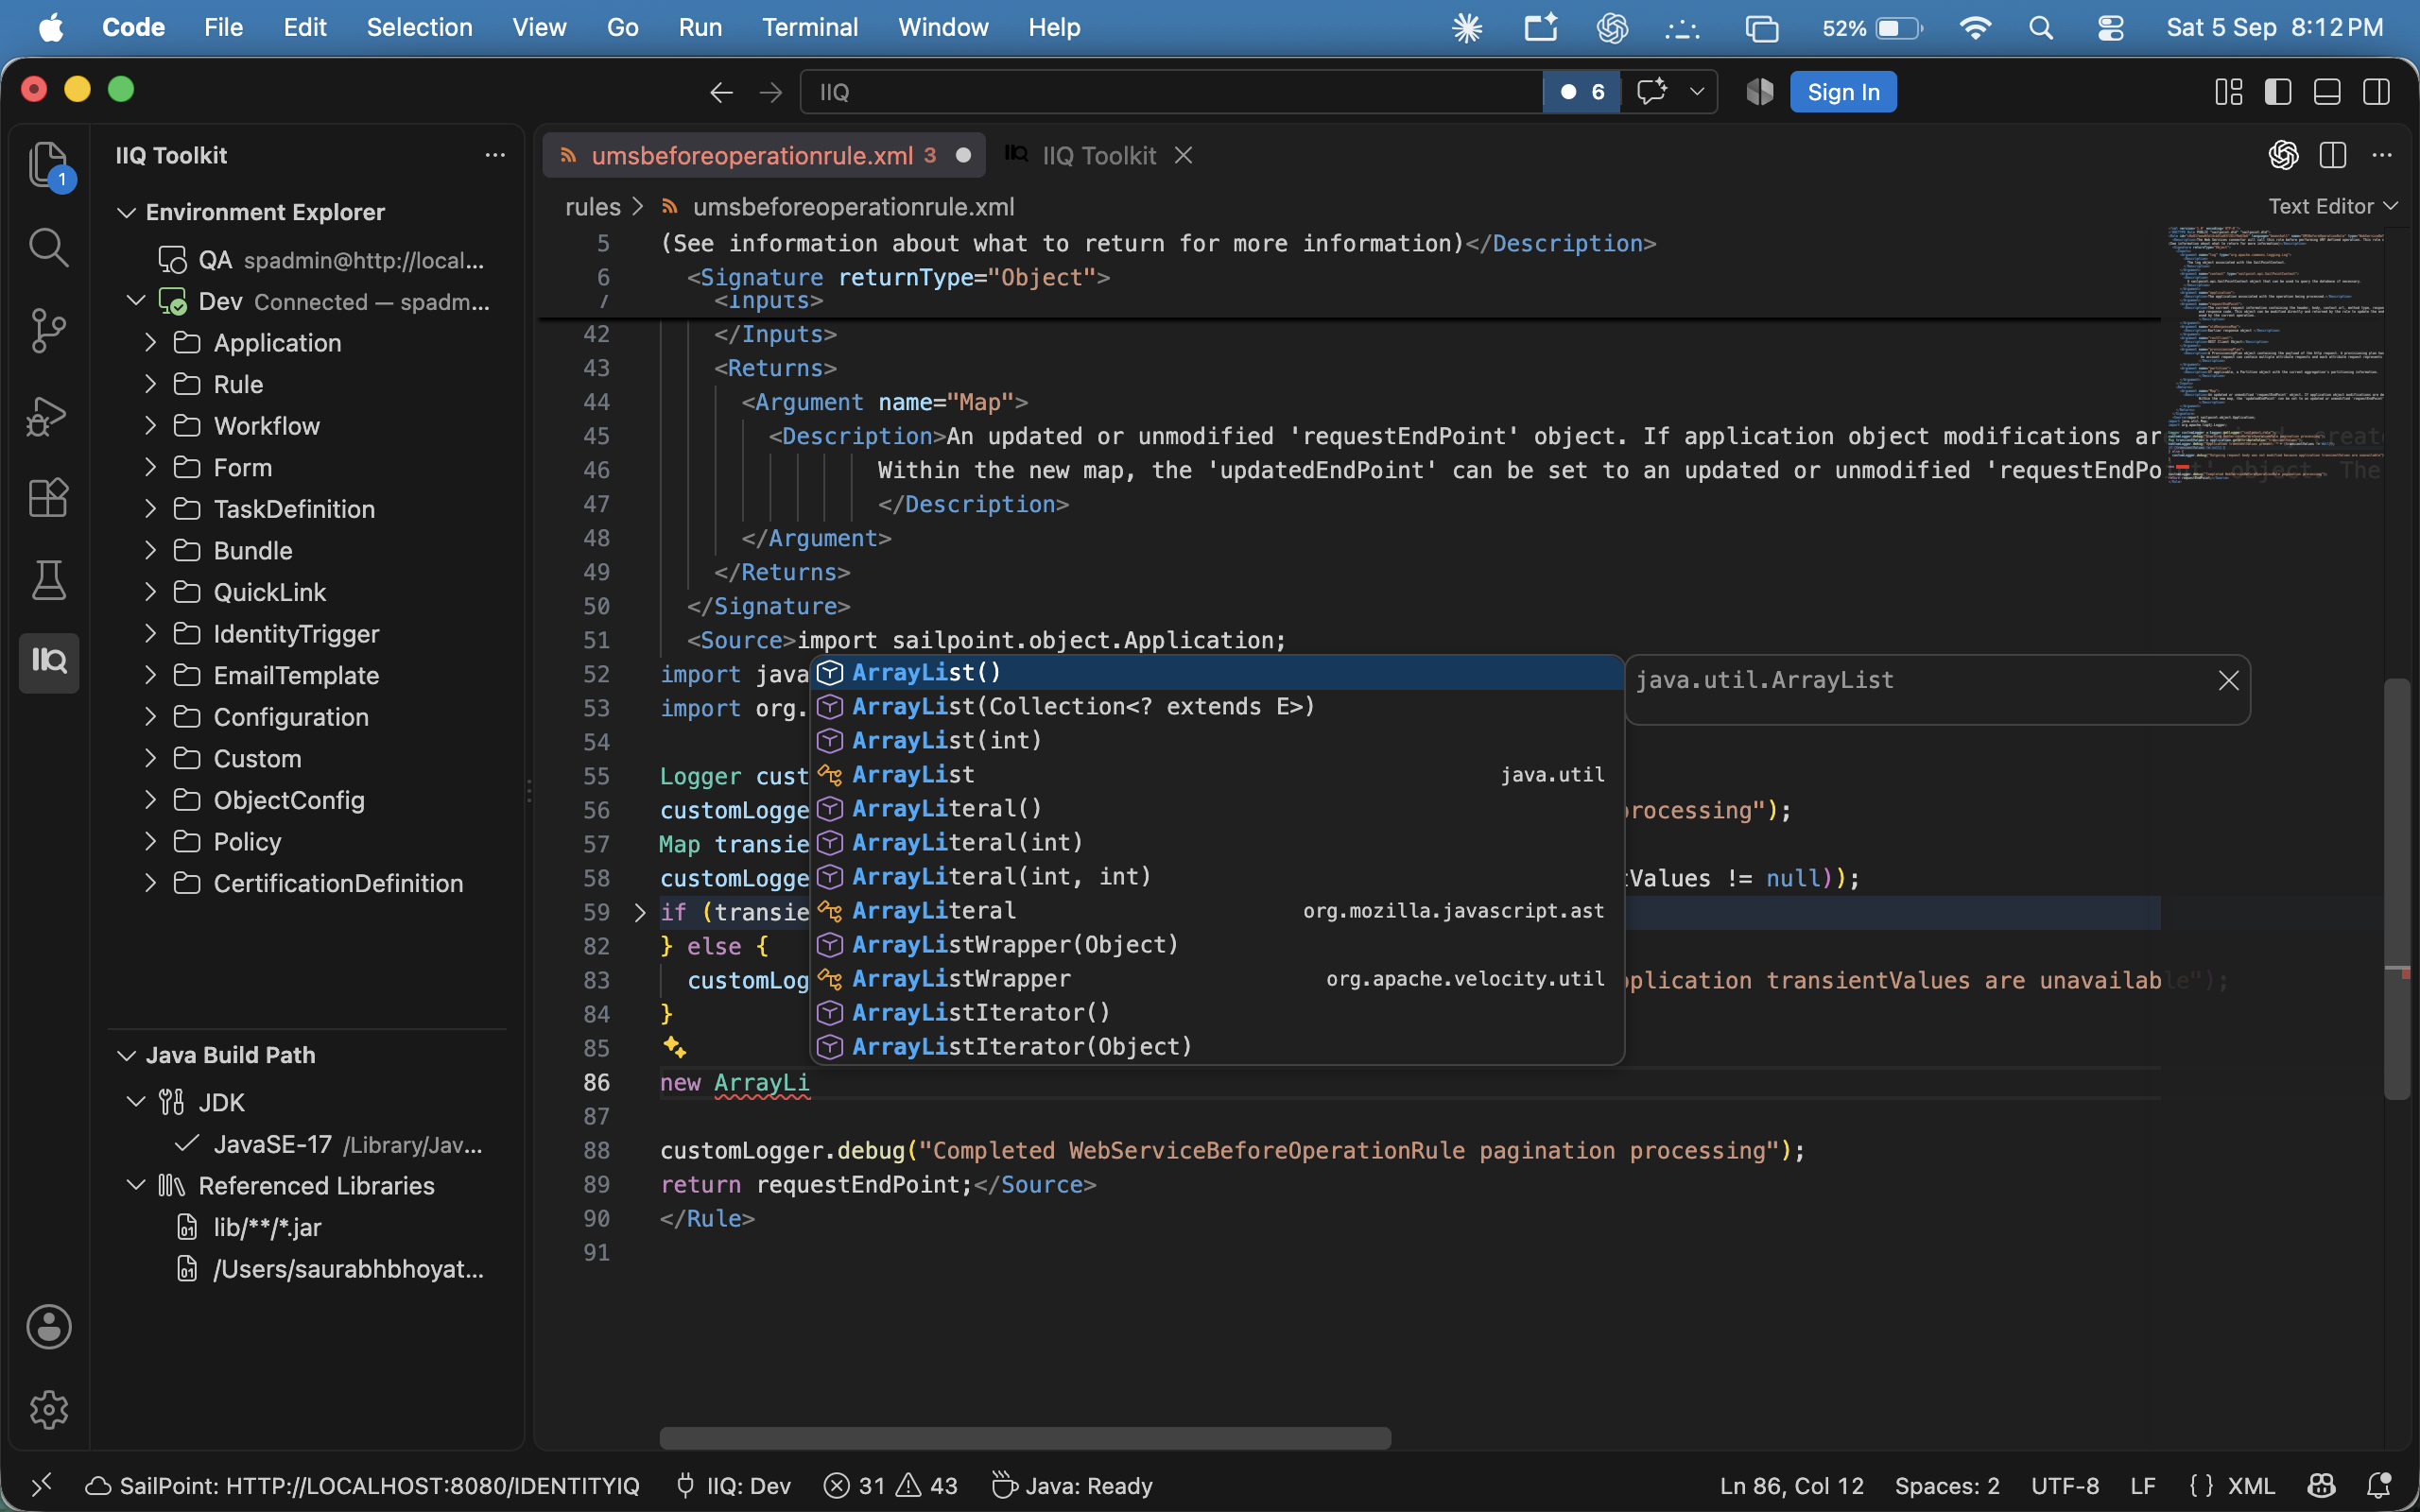Open the Extensions view
Screen dimensions: 2420x1512
[x=48, y=497]
